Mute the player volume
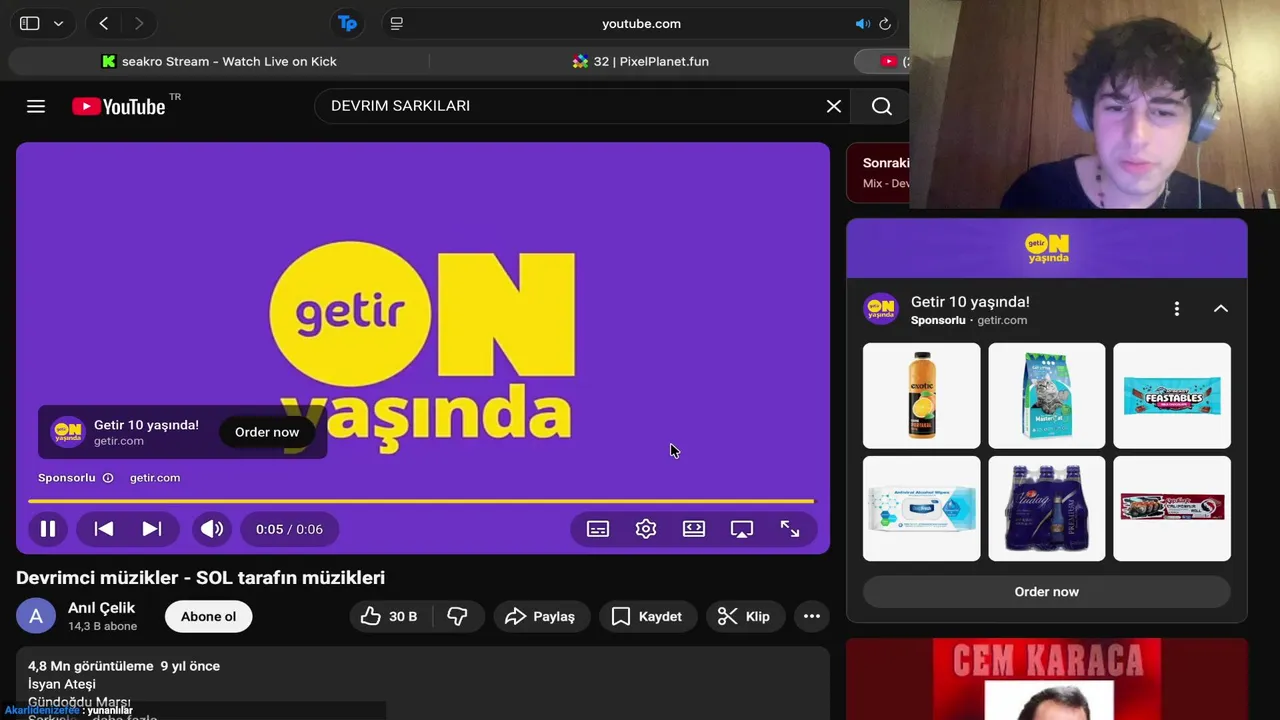1280x720 pixels. click(x=212, y=529)
